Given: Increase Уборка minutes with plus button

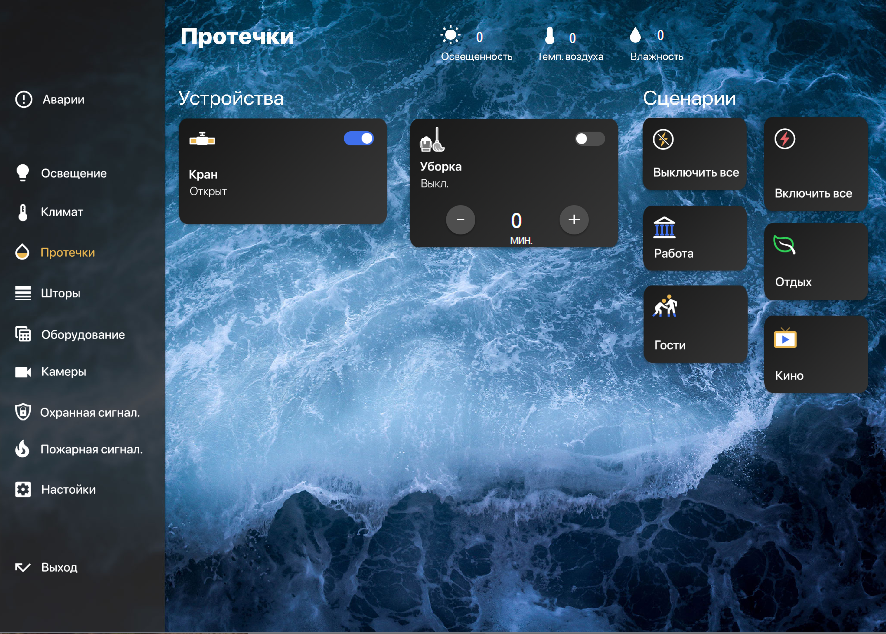Looking at the screenshot, I should (574, 220).
